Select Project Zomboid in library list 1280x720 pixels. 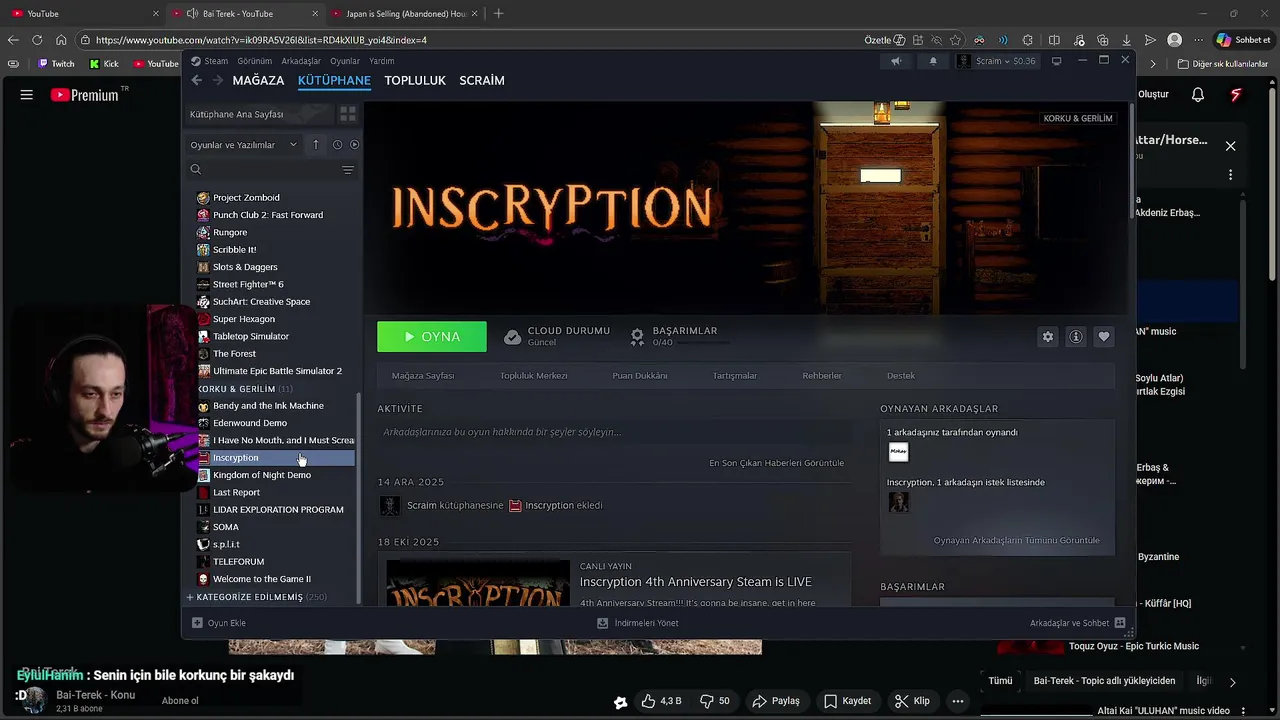pos(246,198)
